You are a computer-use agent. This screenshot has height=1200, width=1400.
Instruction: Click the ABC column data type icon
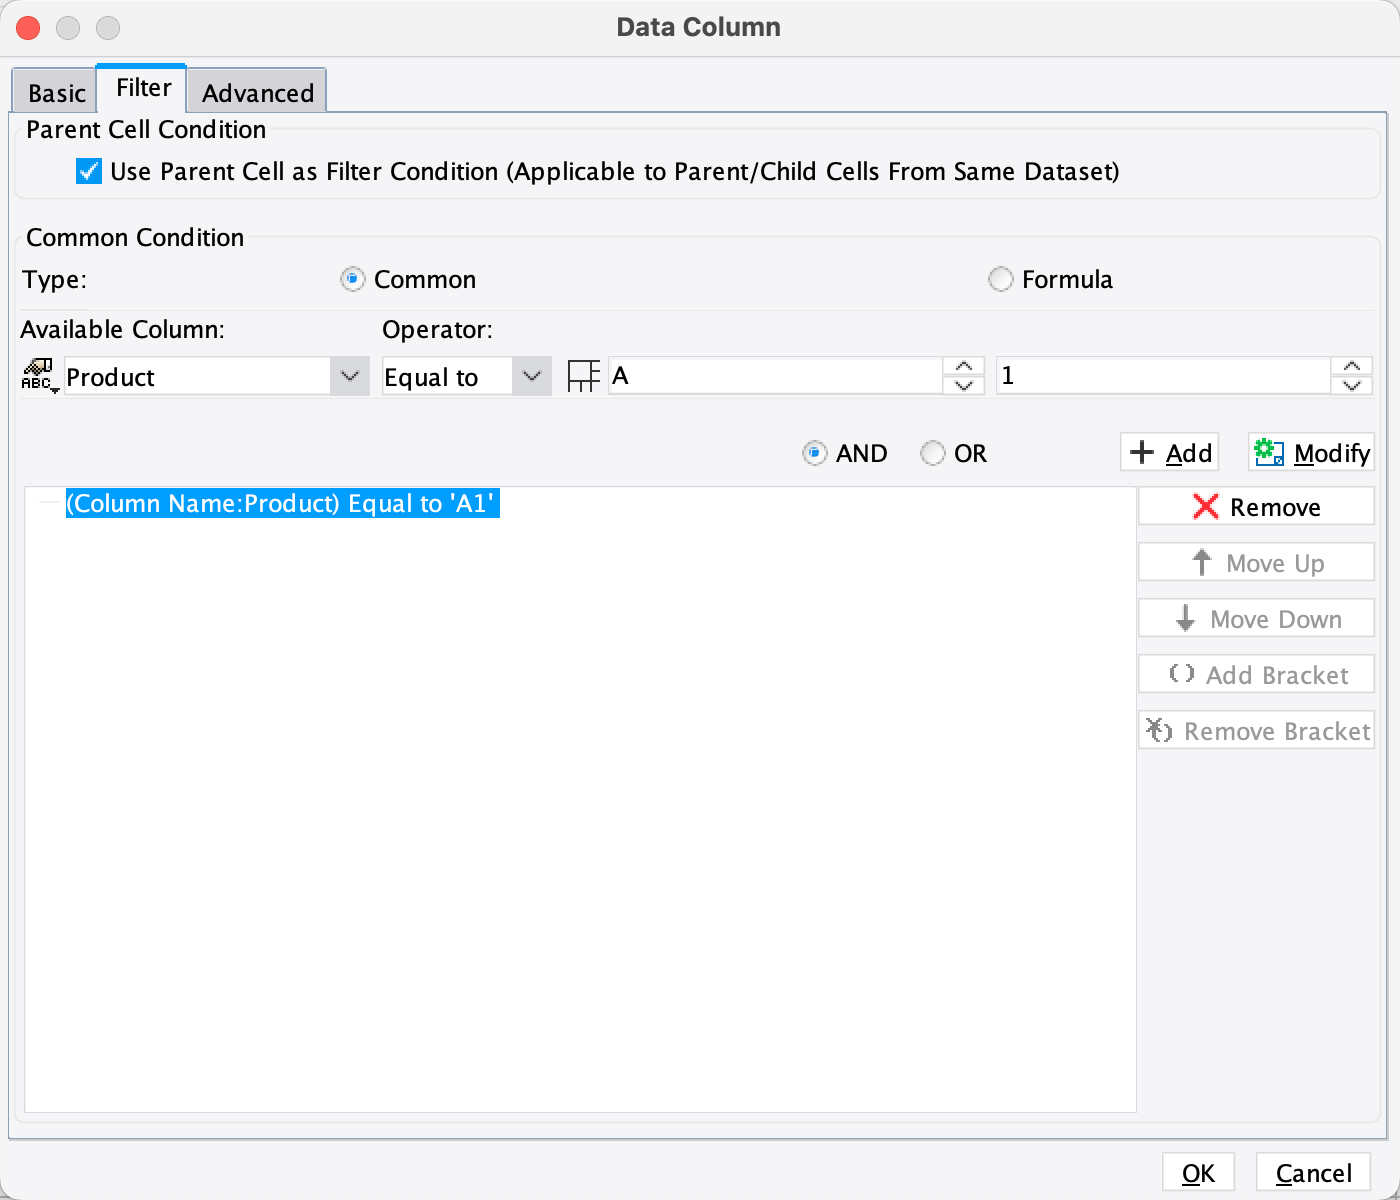37,377
